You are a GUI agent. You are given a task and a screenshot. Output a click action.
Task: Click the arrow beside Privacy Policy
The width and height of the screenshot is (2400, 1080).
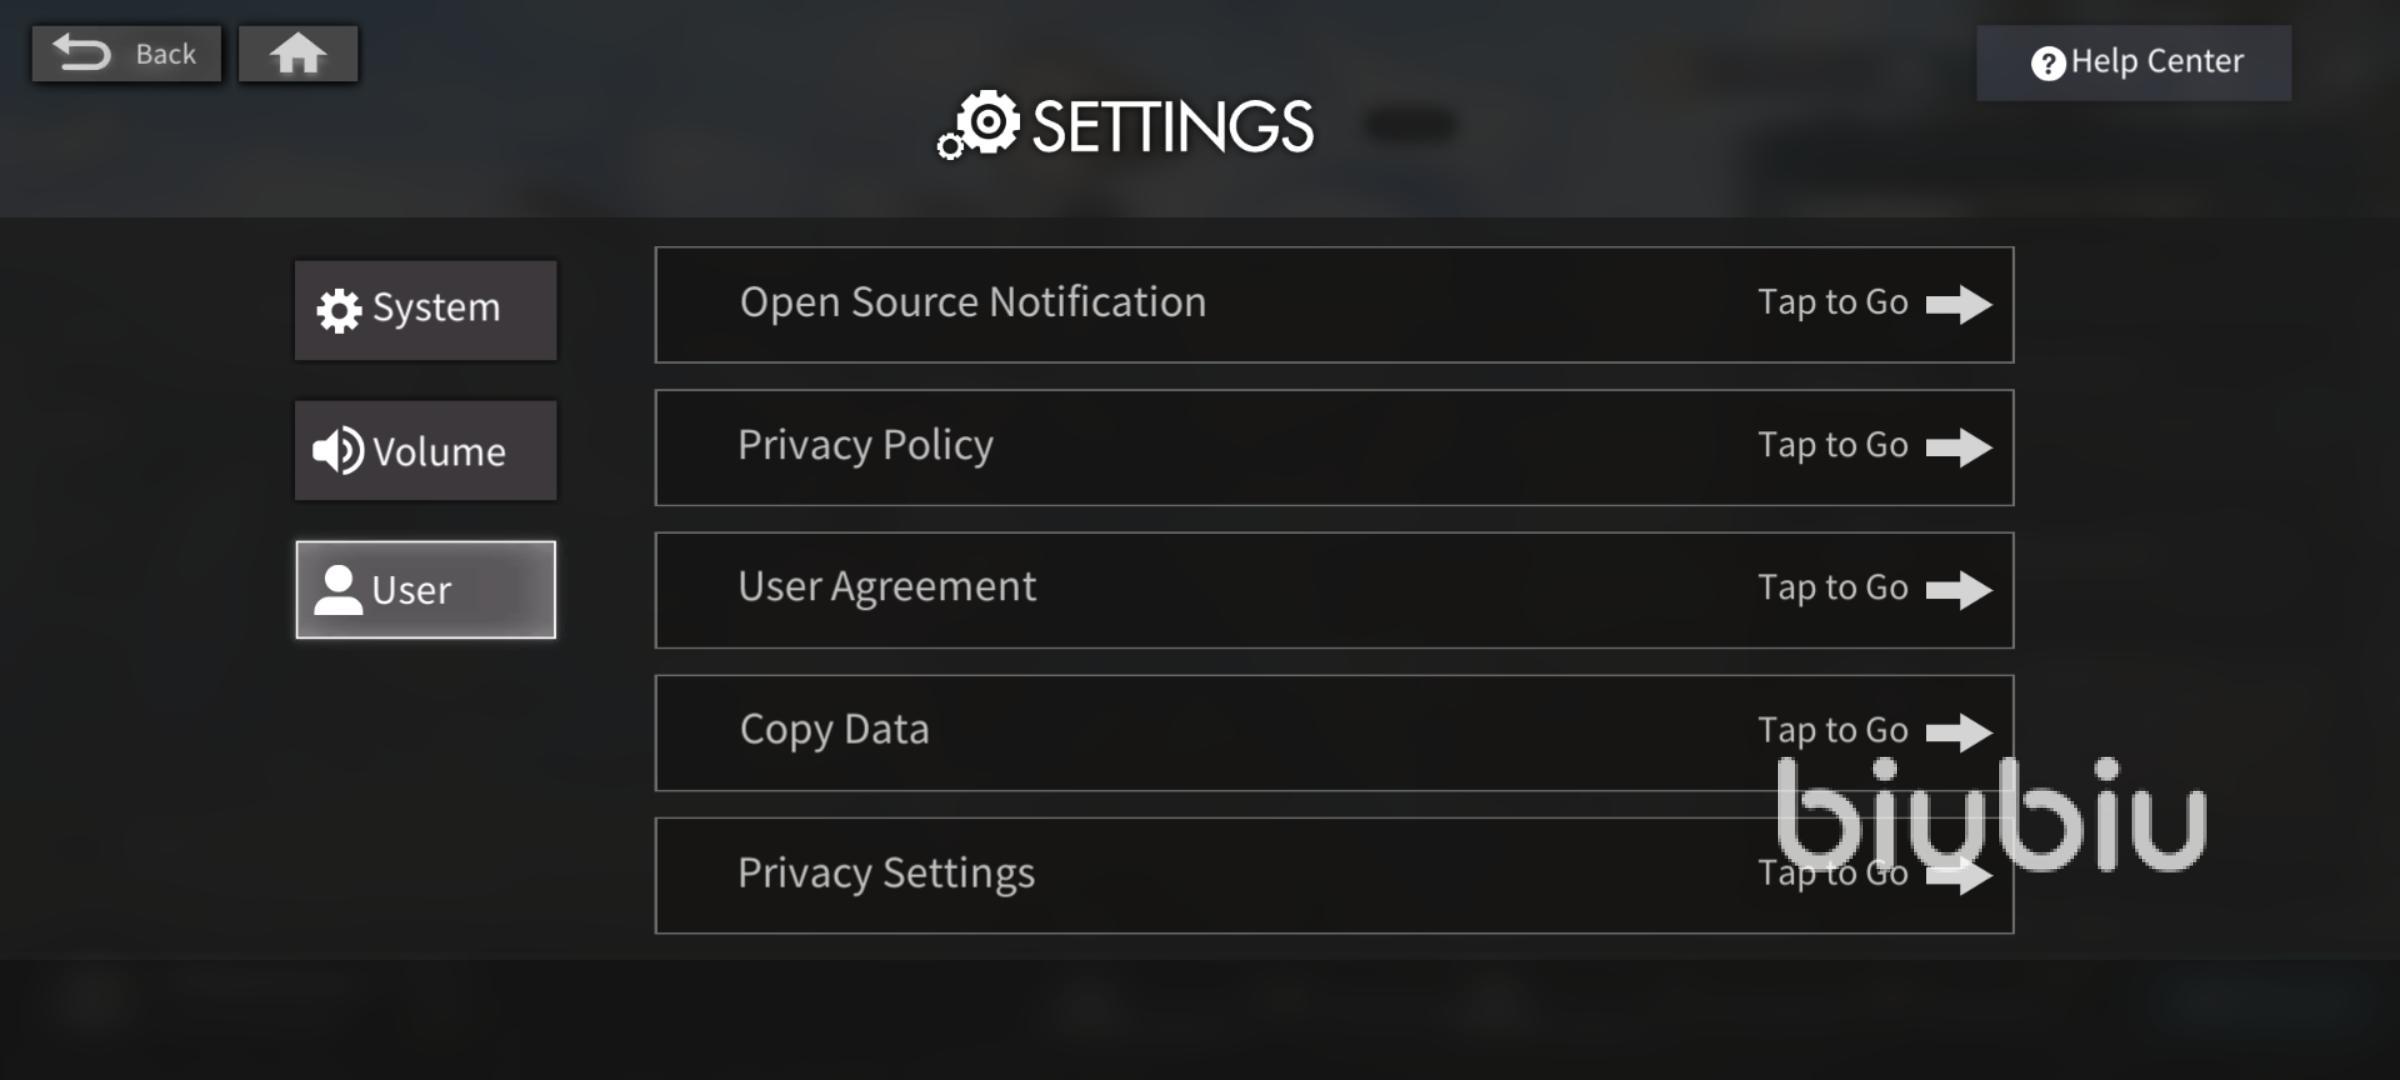pyautogui.click(x=1959, y=447)
